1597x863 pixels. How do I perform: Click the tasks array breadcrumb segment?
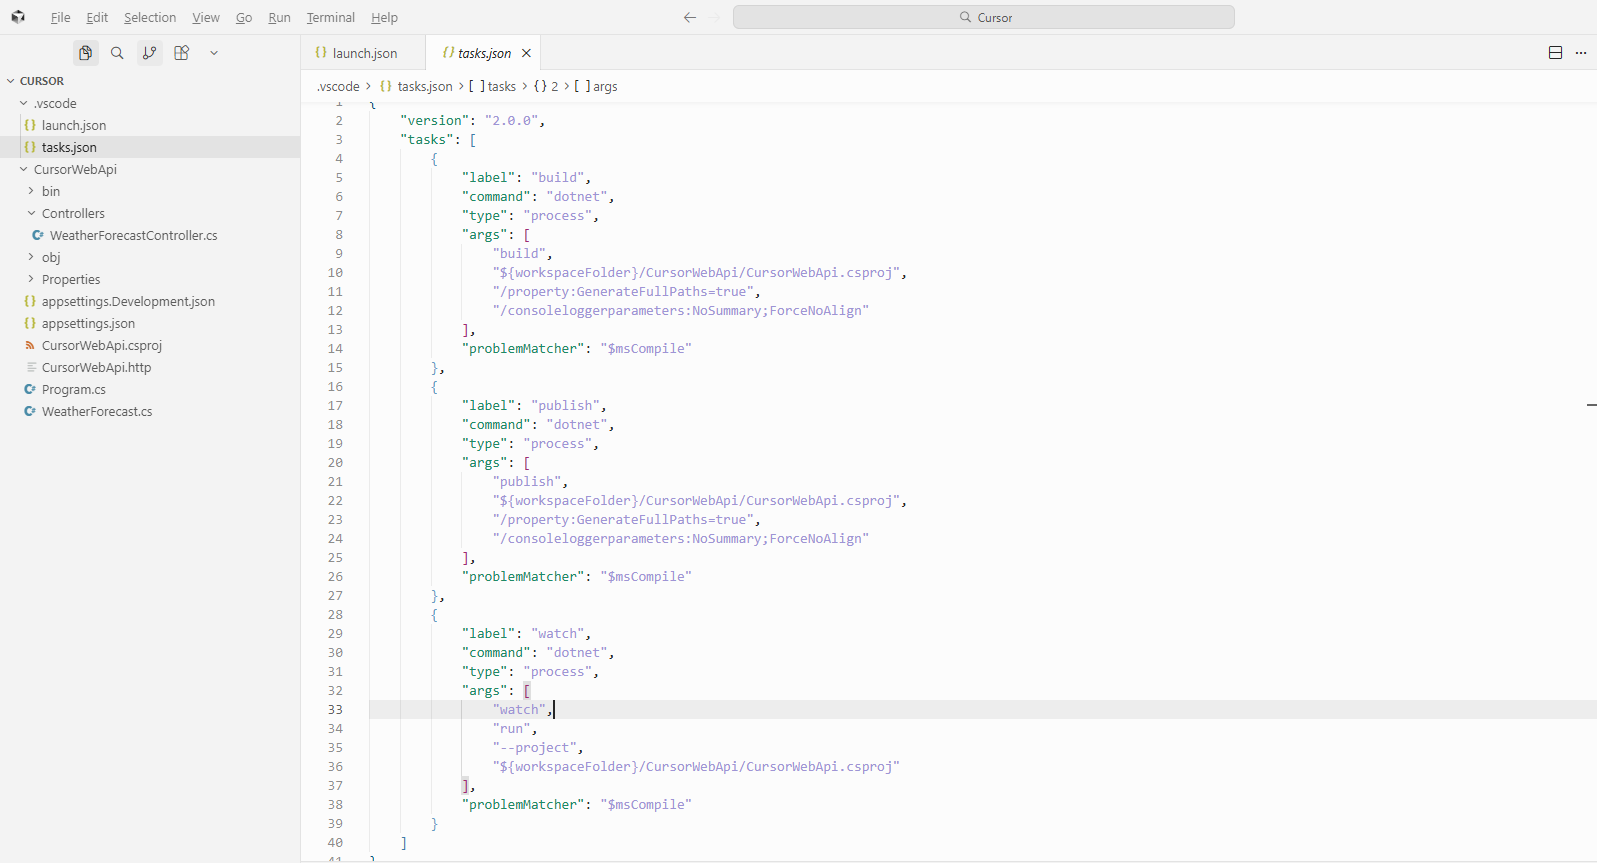[492, 86]
